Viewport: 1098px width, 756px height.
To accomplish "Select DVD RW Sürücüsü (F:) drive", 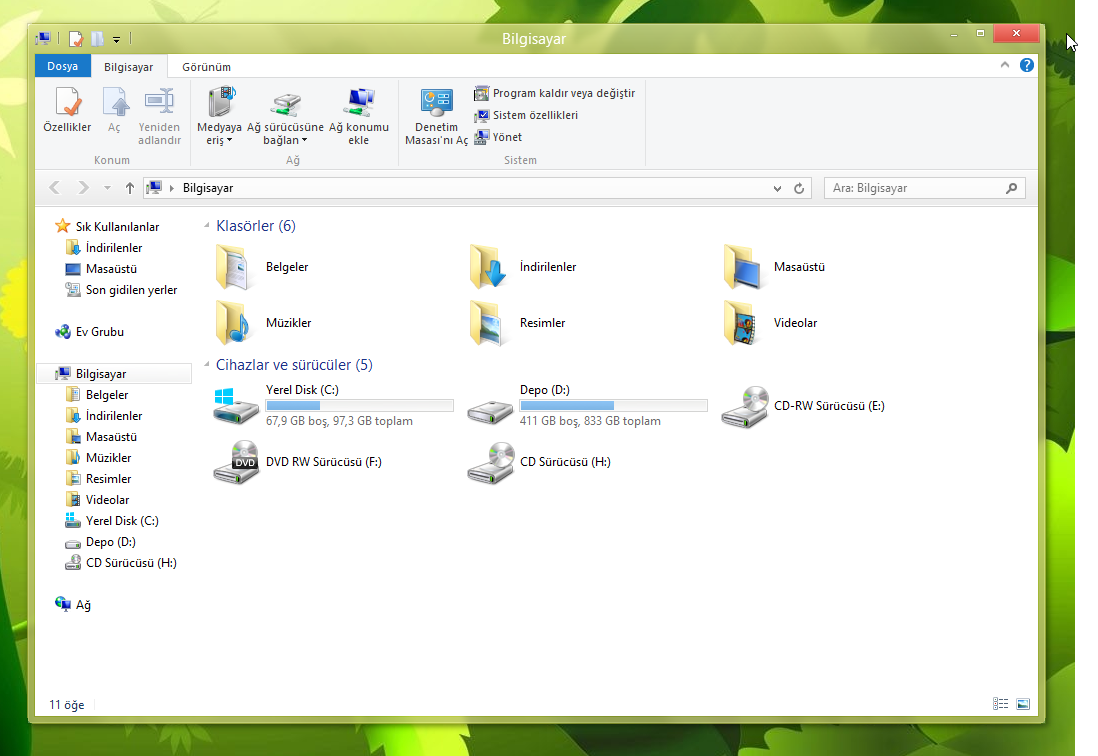I will (x=236, y=462).
